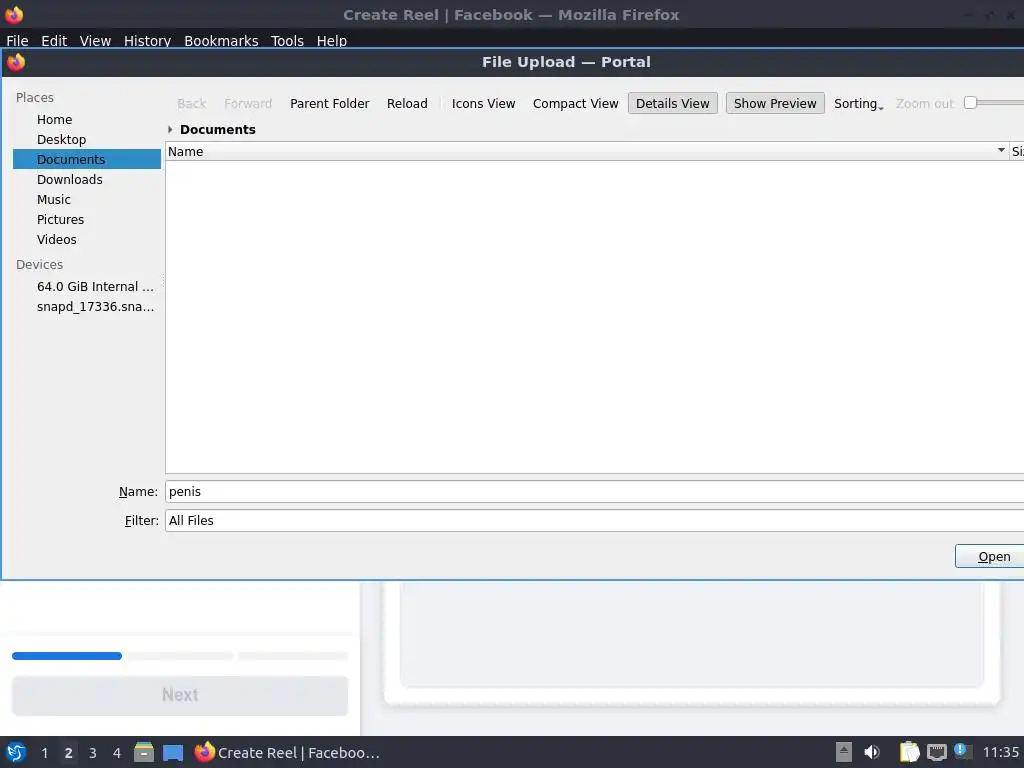Switch to Compact View mode
Image resolution: width=1024 pixels, height=768 pixels.
[x=575, y=103]
